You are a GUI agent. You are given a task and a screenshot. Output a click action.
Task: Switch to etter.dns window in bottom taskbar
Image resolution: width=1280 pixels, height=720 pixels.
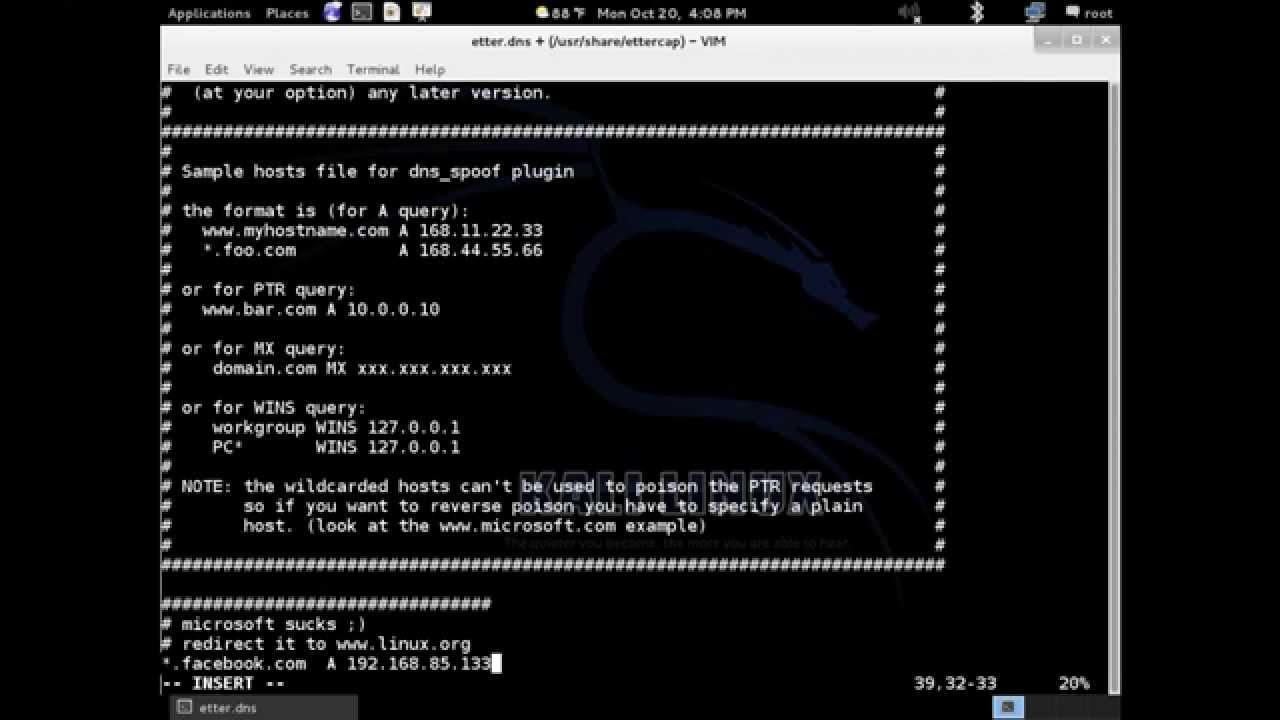tap(265, 707)
